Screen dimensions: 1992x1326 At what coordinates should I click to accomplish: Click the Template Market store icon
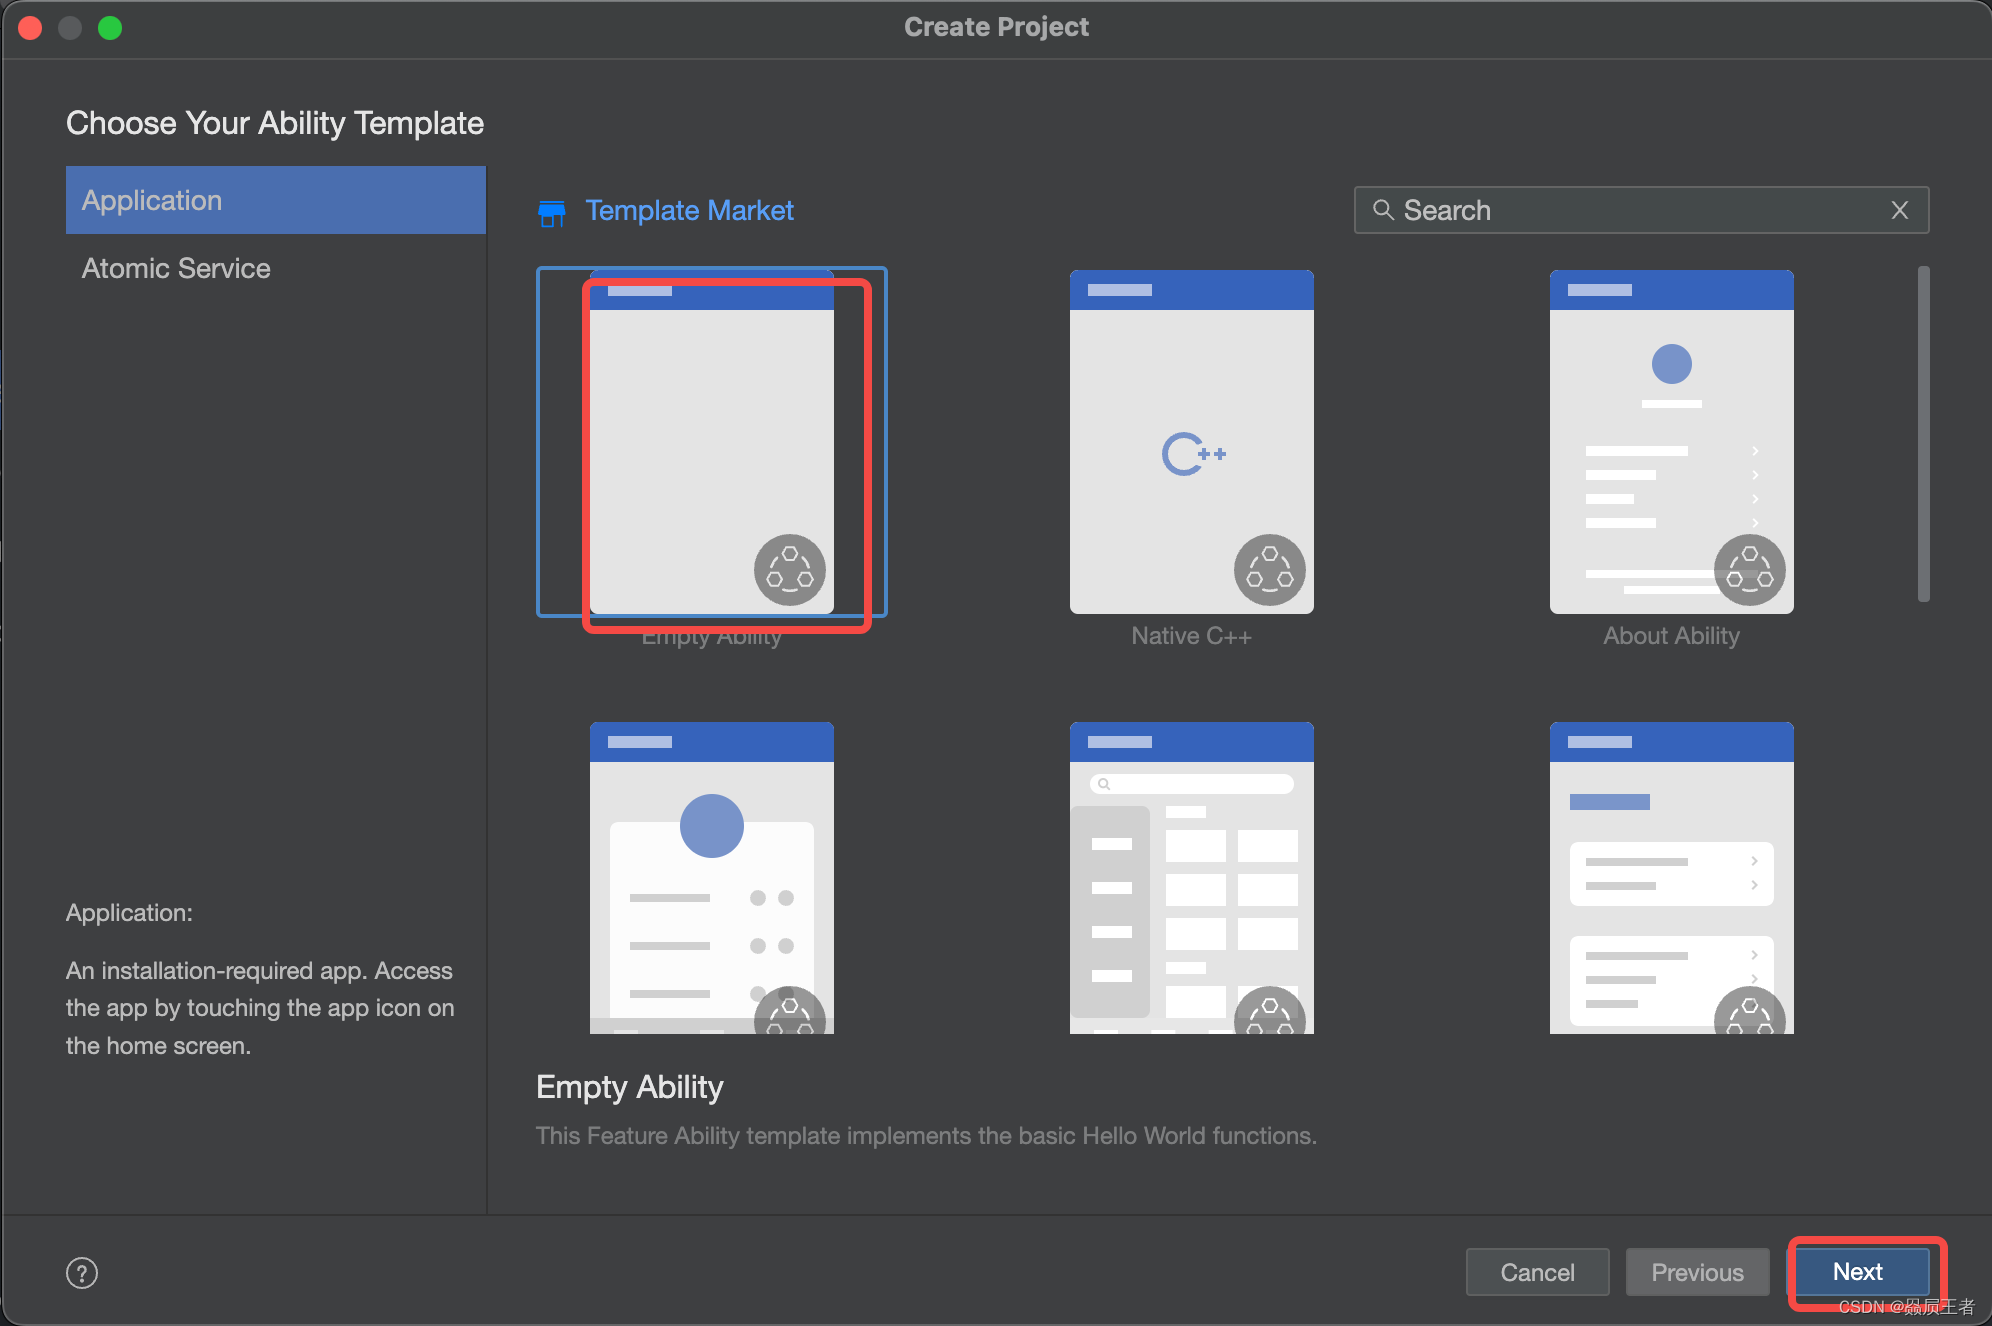coord(551,212)
